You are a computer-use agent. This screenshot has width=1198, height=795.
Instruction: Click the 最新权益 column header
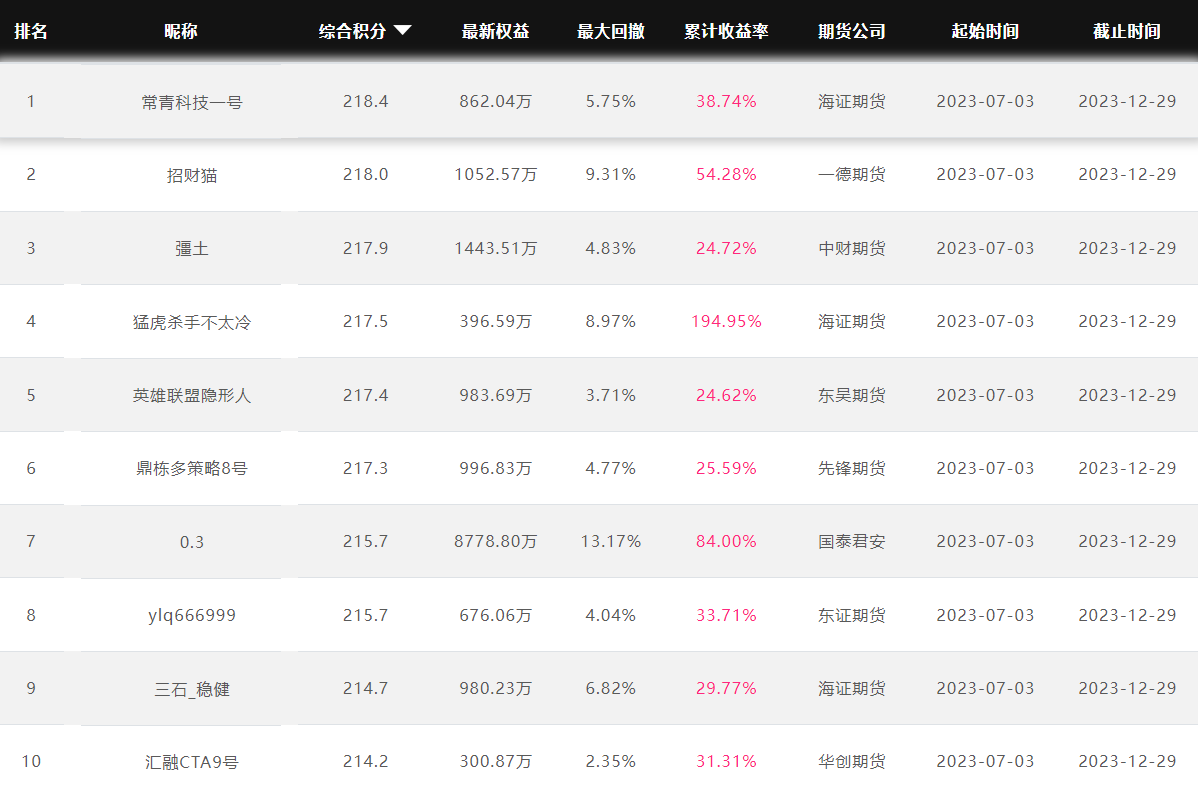coord(495,31)
